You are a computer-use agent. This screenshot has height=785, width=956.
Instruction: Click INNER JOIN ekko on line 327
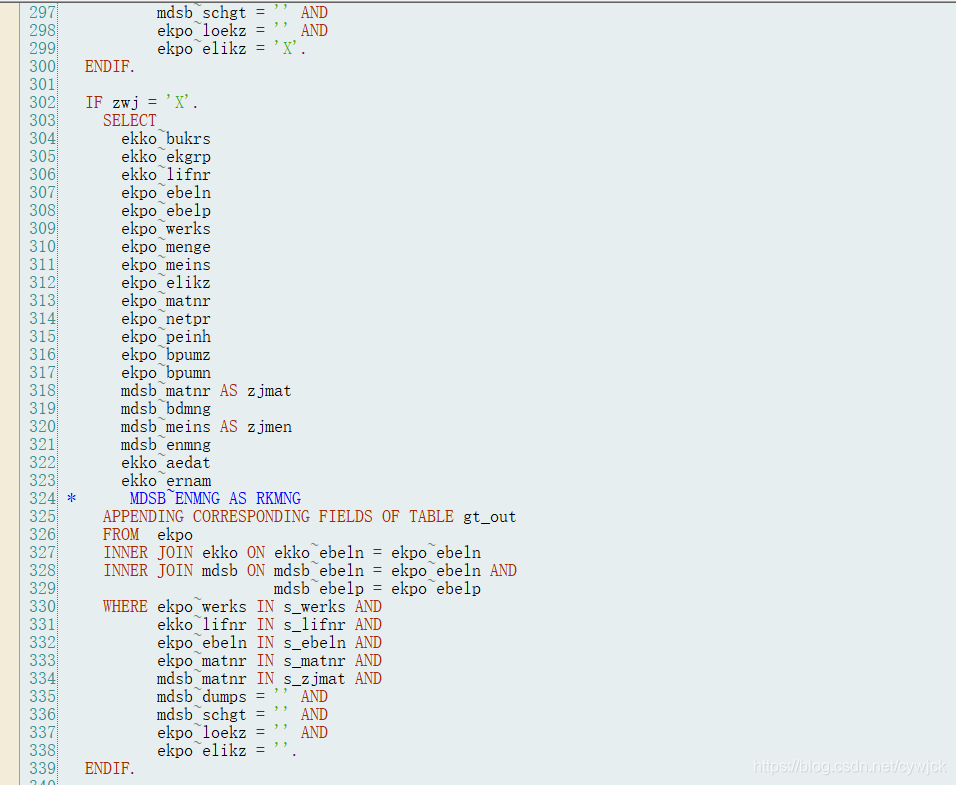click(170, 553)
